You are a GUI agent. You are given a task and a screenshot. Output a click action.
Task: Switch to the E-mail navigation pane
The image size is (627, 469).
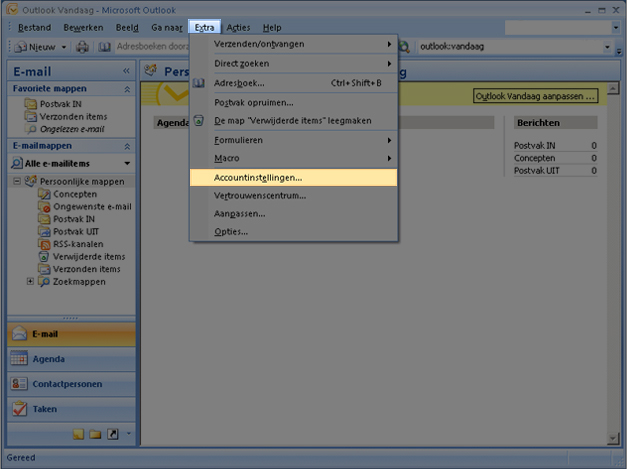pyautogui.click(x=72, y=334)
